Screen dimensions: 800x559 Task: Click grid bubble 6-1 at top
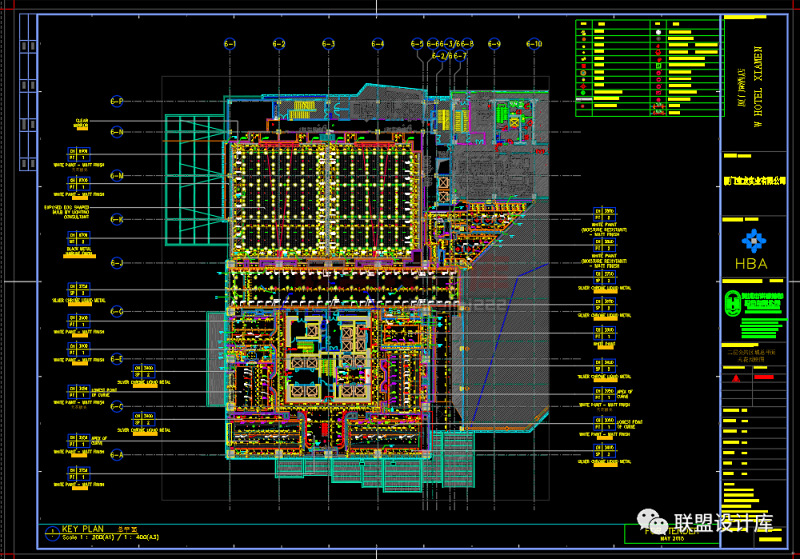point(229,44)
